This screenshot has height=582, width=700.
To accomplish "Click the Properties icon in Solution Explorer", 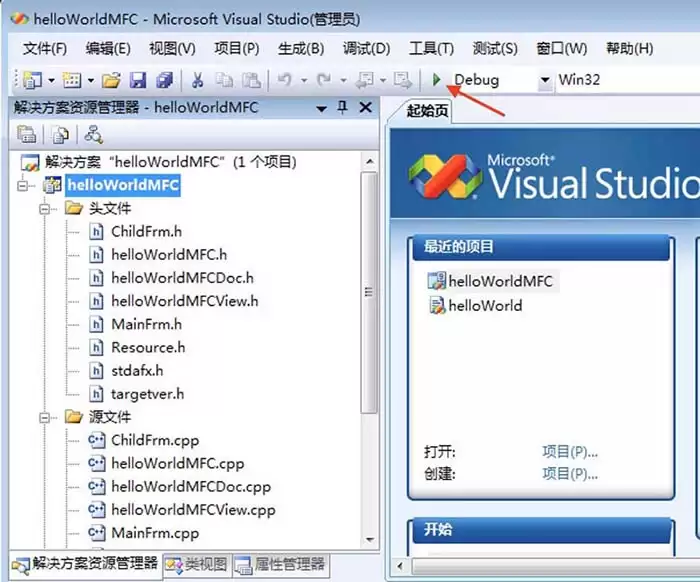I will pyautogui.click(x=26, y=134).
